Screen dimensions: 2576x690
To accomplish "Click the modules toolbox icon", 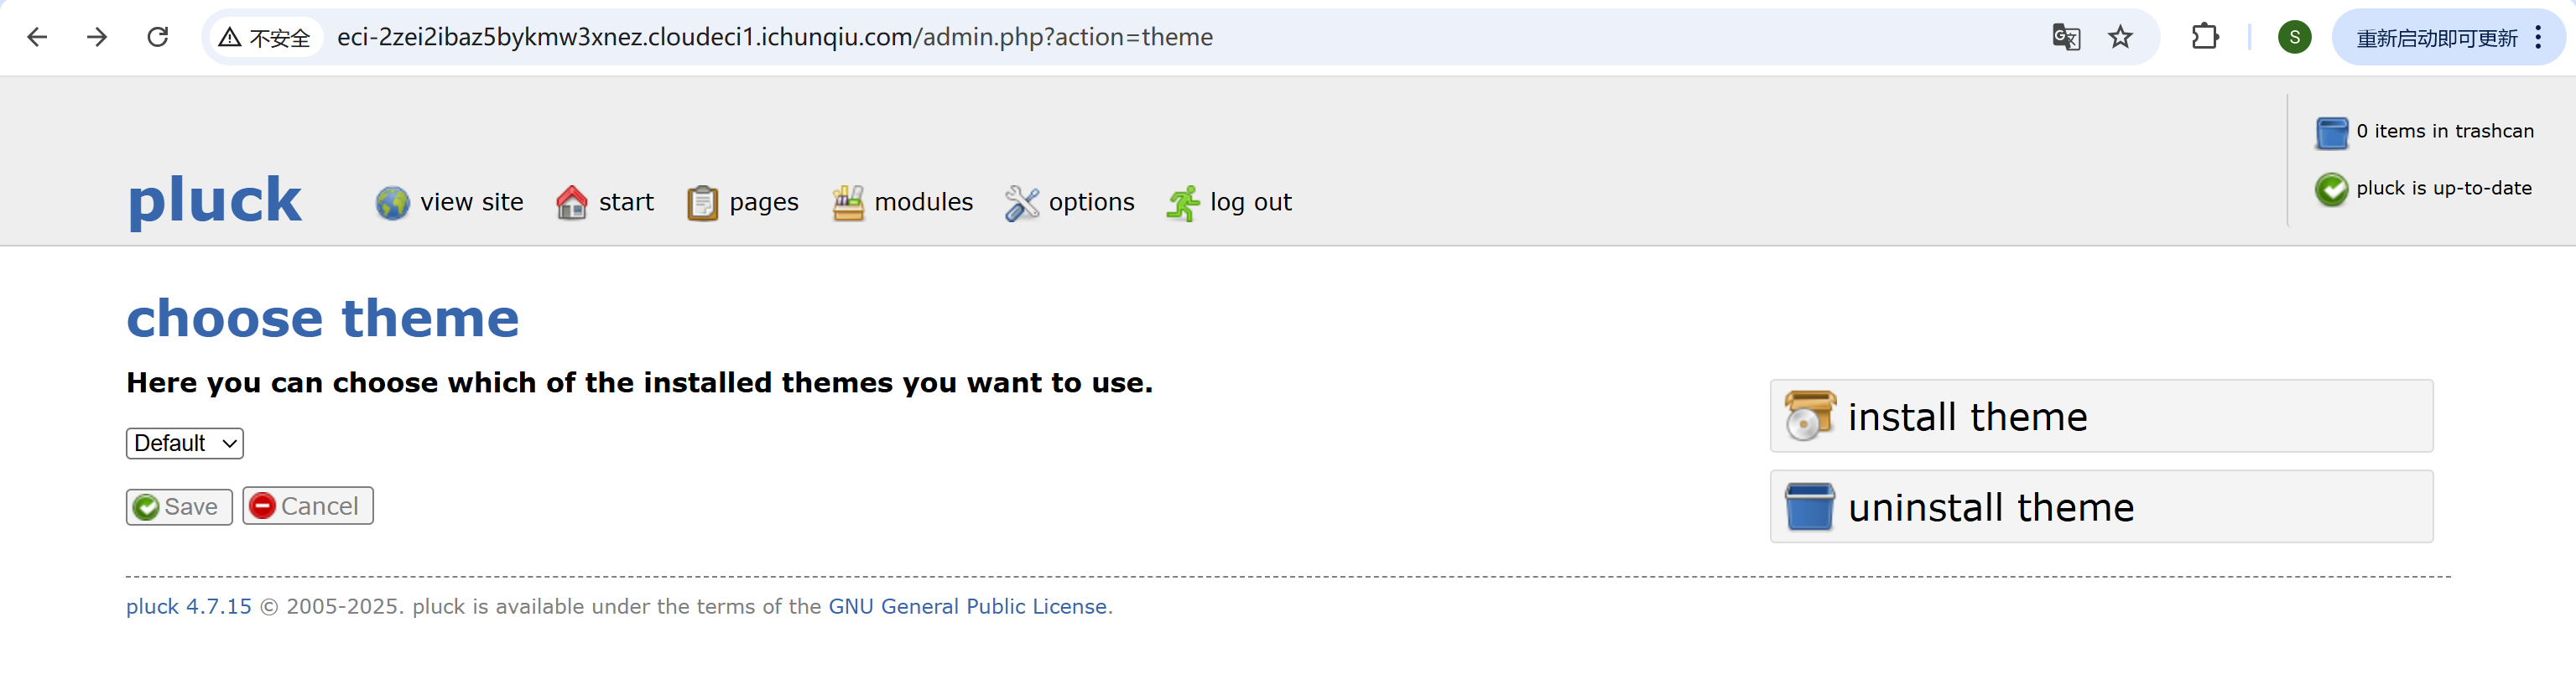I will (x=848, y=203).
